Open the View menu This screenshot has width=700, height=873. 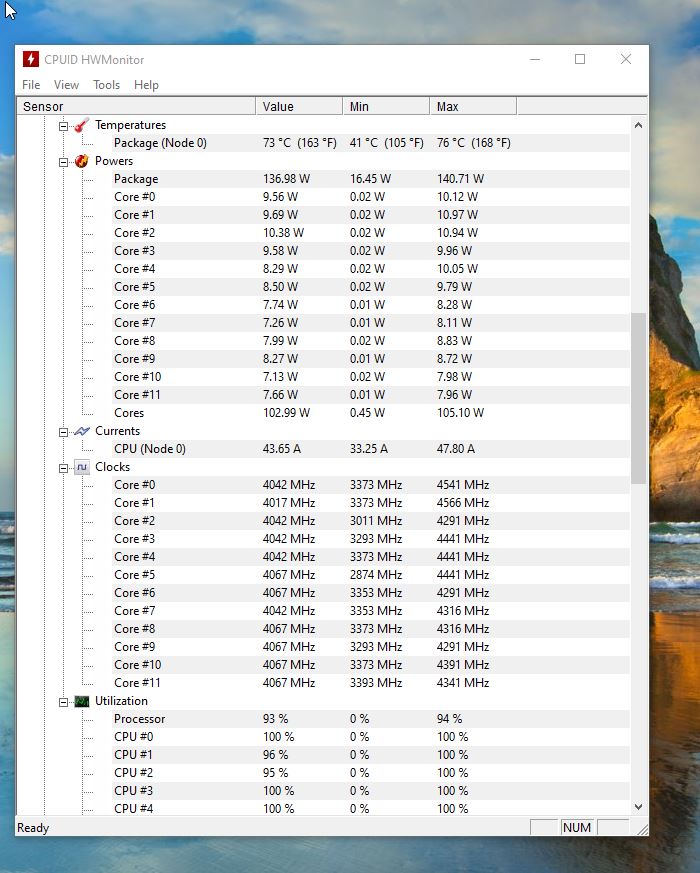(66, 85)
